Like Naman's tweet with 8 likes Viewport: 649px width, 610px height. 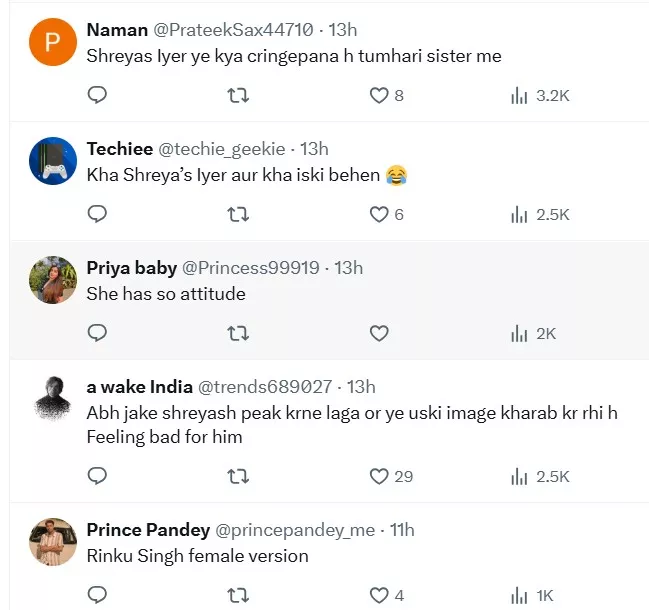coord(379,96)
